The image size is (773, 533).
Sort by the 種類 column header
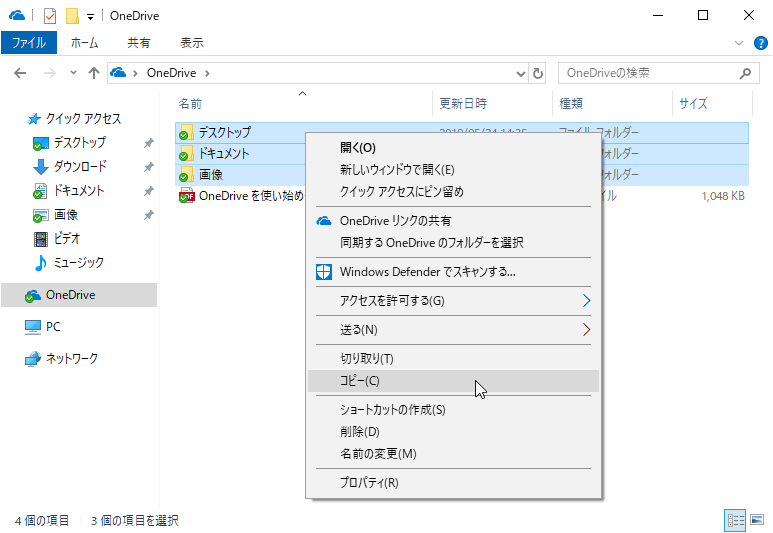(x=612, y=104)
